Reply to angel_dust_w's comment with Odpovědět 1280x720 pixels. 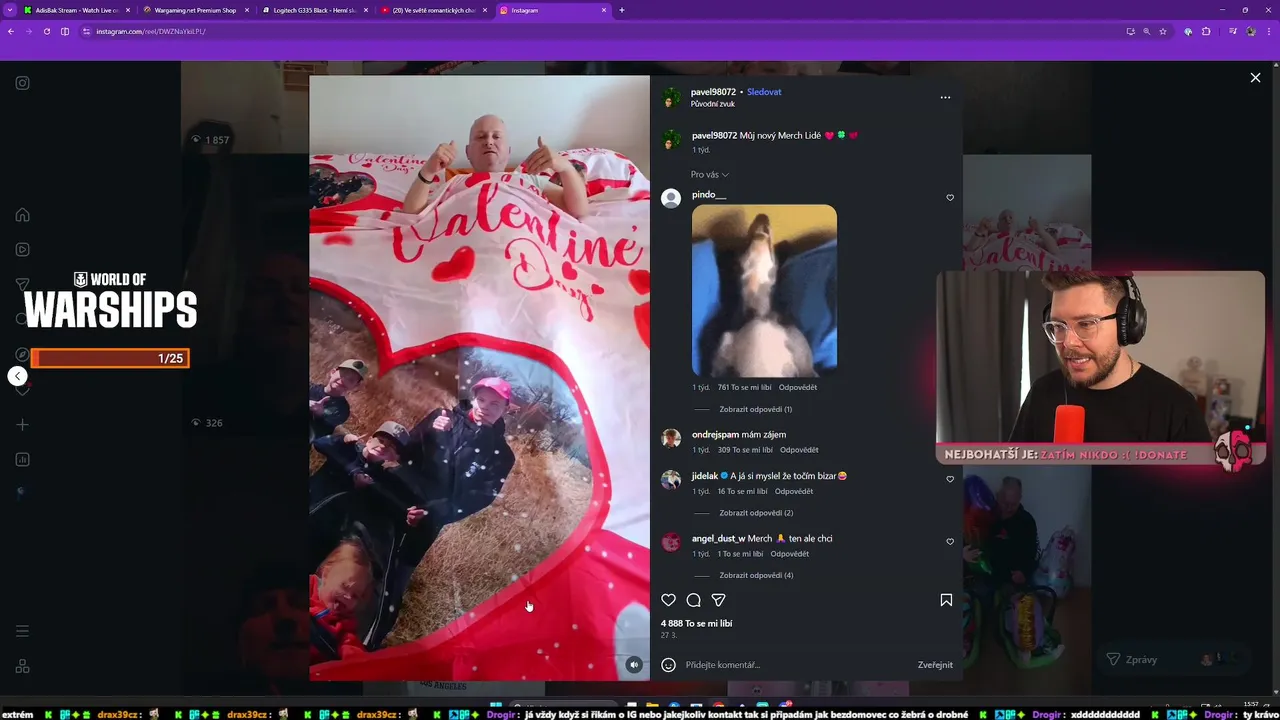click(x=790, y=554)
